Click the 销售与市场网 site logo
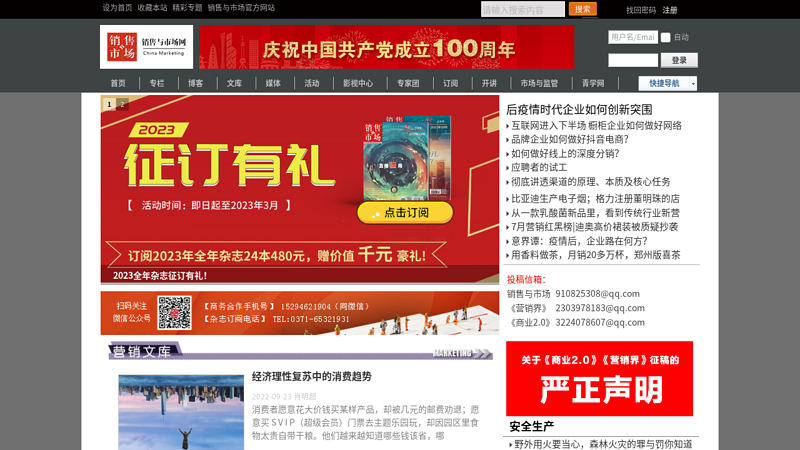800x450 pixels. coord(146,47)
